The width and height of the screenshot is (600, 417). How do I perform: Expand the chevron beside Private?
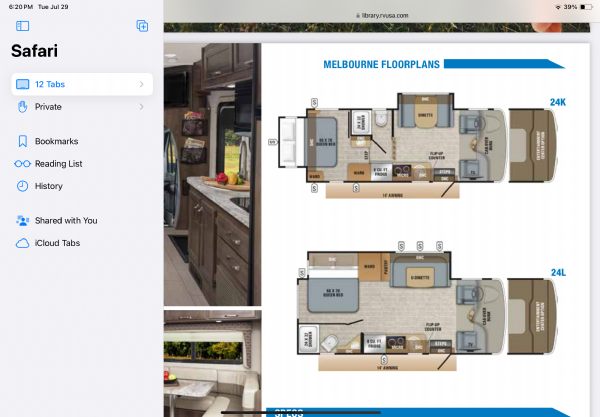pyautogui.click(x=142, y=107)
